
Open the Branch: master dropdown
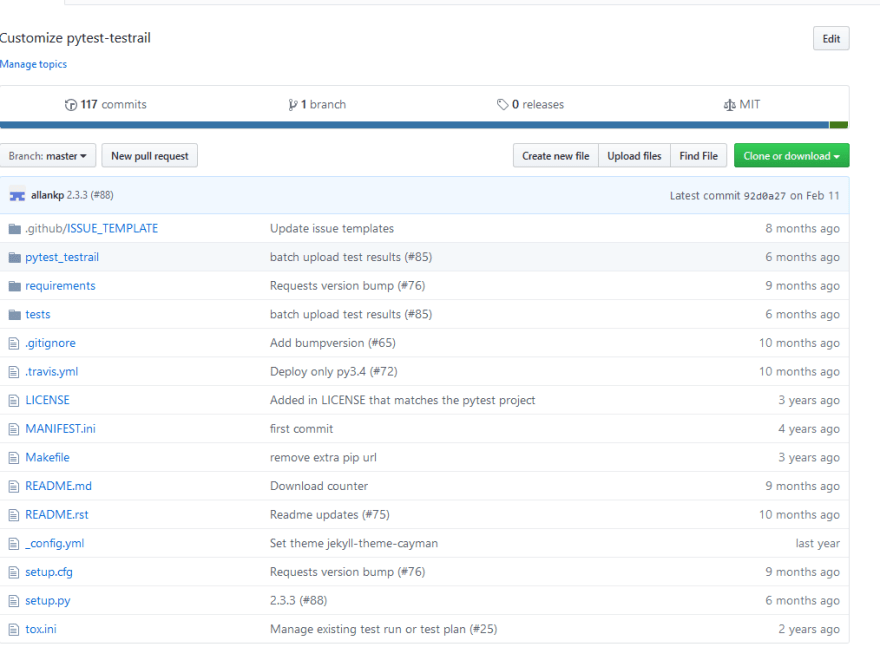pos(48,155)
